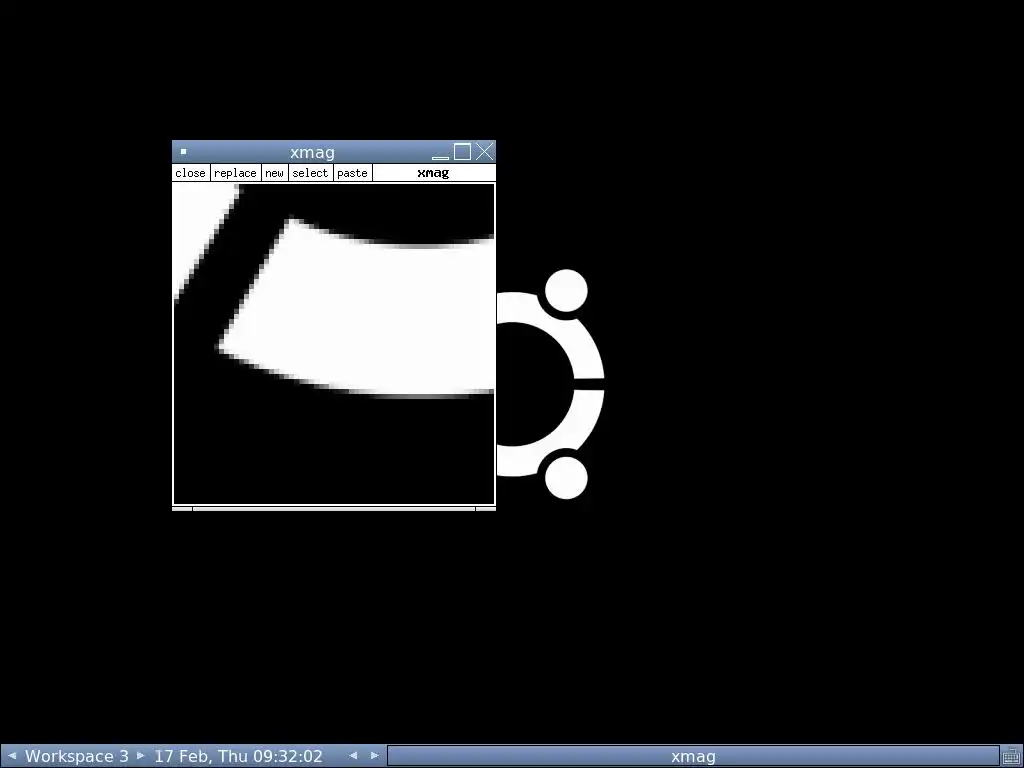Open the keyboard tray icon

(1011, 756)
